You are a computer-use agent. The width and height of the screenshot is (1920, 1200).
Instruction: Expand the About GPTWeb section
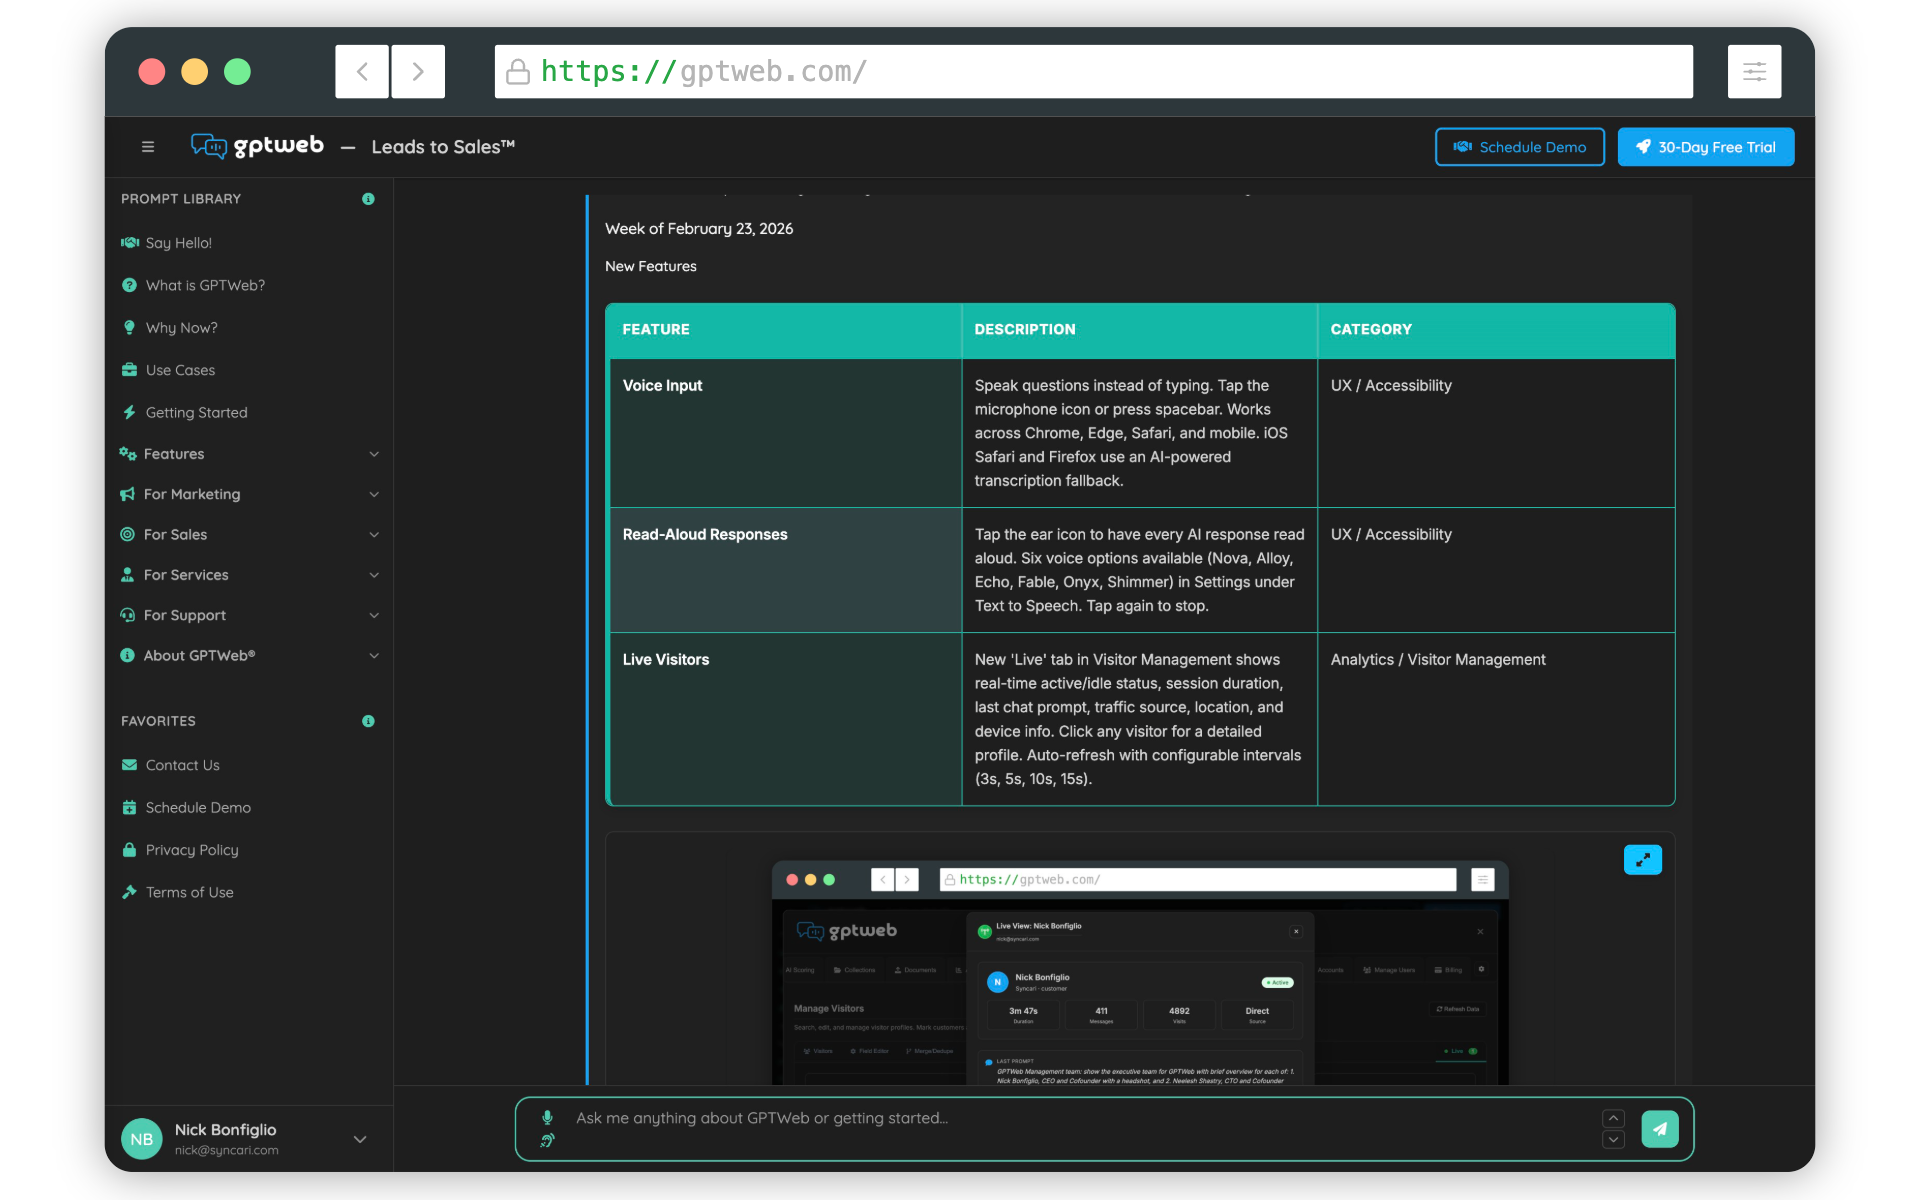[250, 656]
